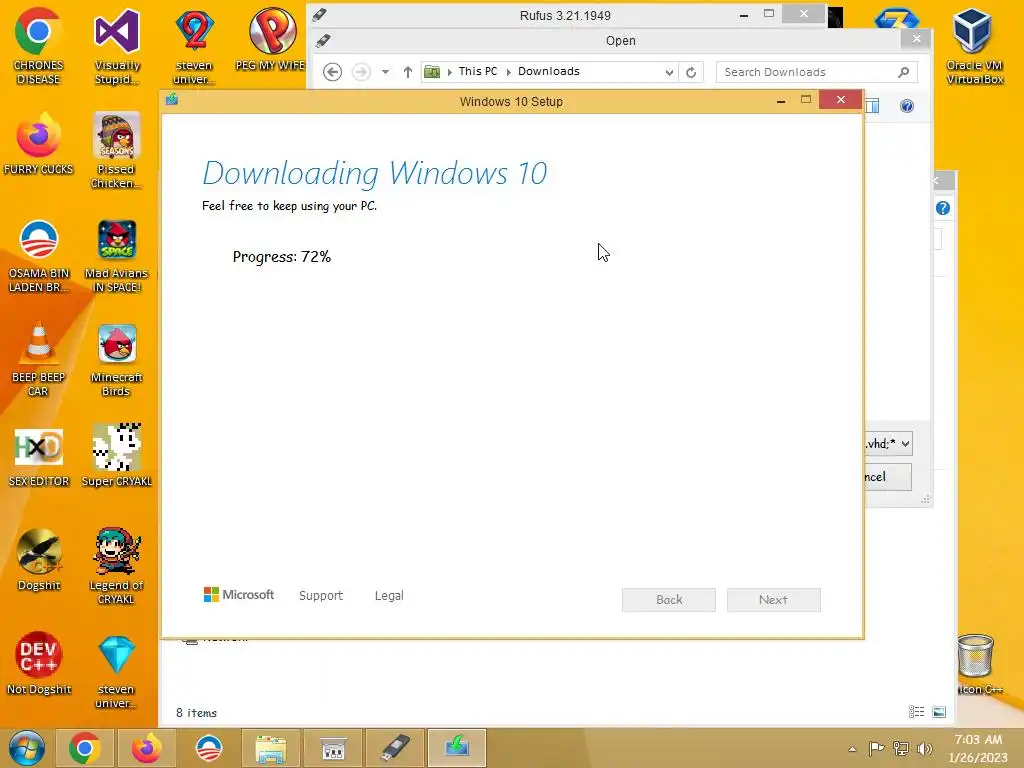Open the CHRONES DISEASE Chrome desktop icon
The image size is (1024, 768).
[x=38, y=46]
